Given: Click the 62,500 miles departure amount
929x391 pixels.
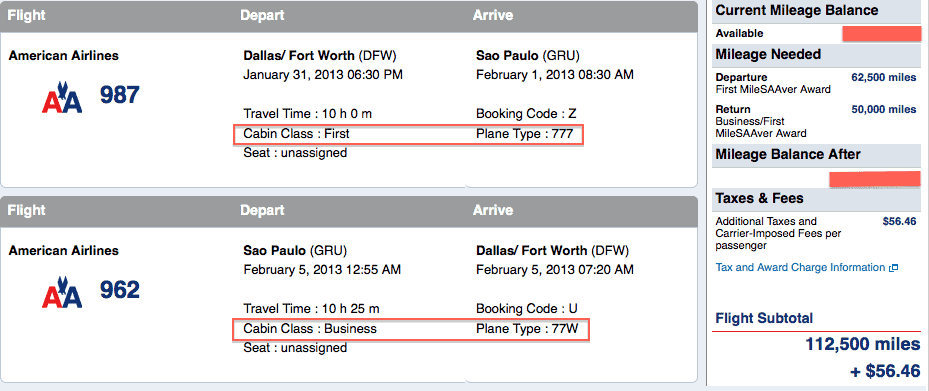Looking at the screenshot, I should click(x=883, y=78).
